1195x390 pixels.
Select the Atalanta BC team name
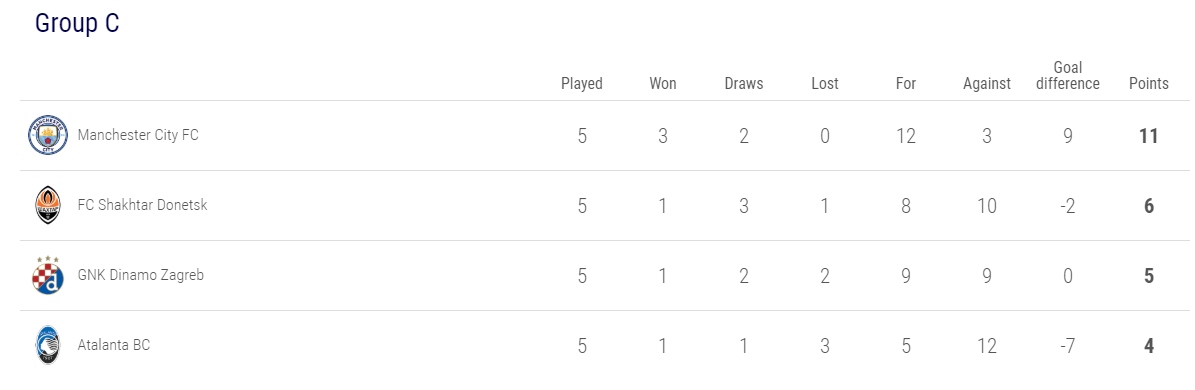[114, 345]
